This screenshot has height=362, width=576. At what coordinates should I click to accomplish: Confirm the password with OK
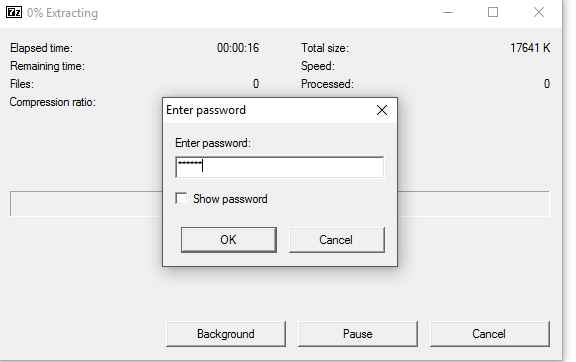pos(228,240)
